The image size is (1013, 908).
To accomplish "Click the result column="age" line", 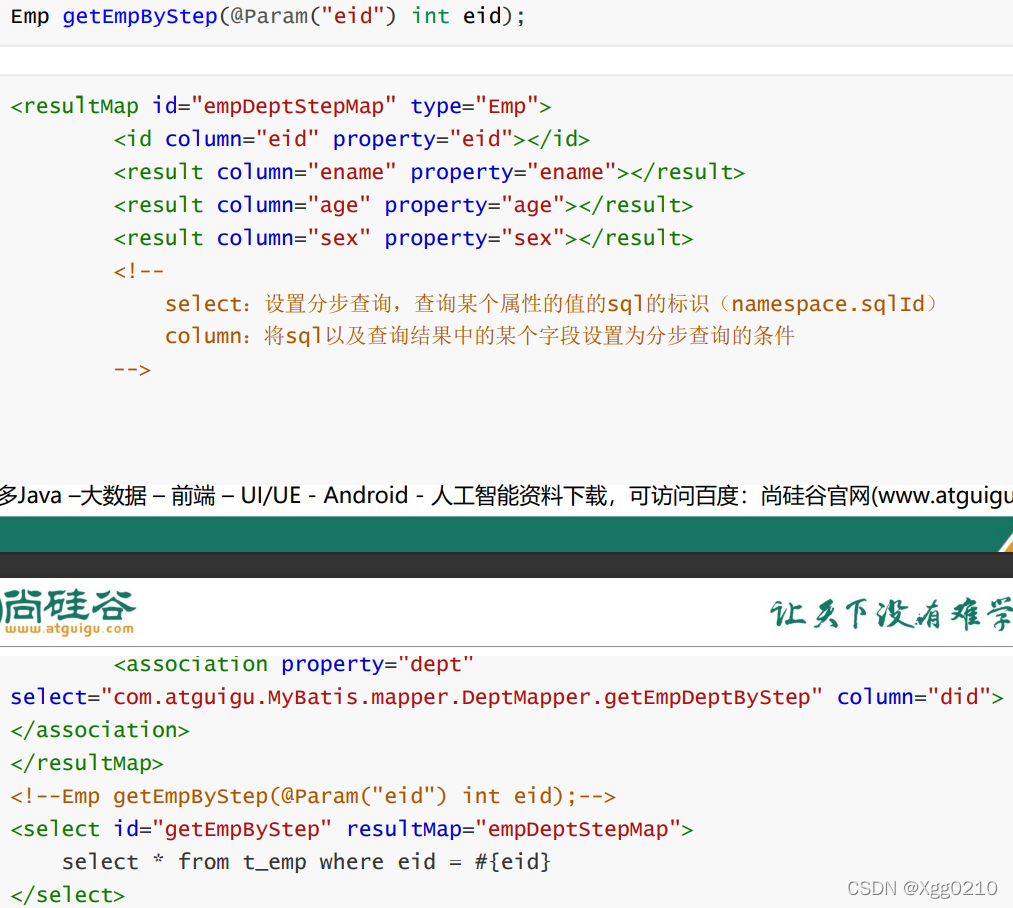I will pyautogui.click(x=403, y=205).
